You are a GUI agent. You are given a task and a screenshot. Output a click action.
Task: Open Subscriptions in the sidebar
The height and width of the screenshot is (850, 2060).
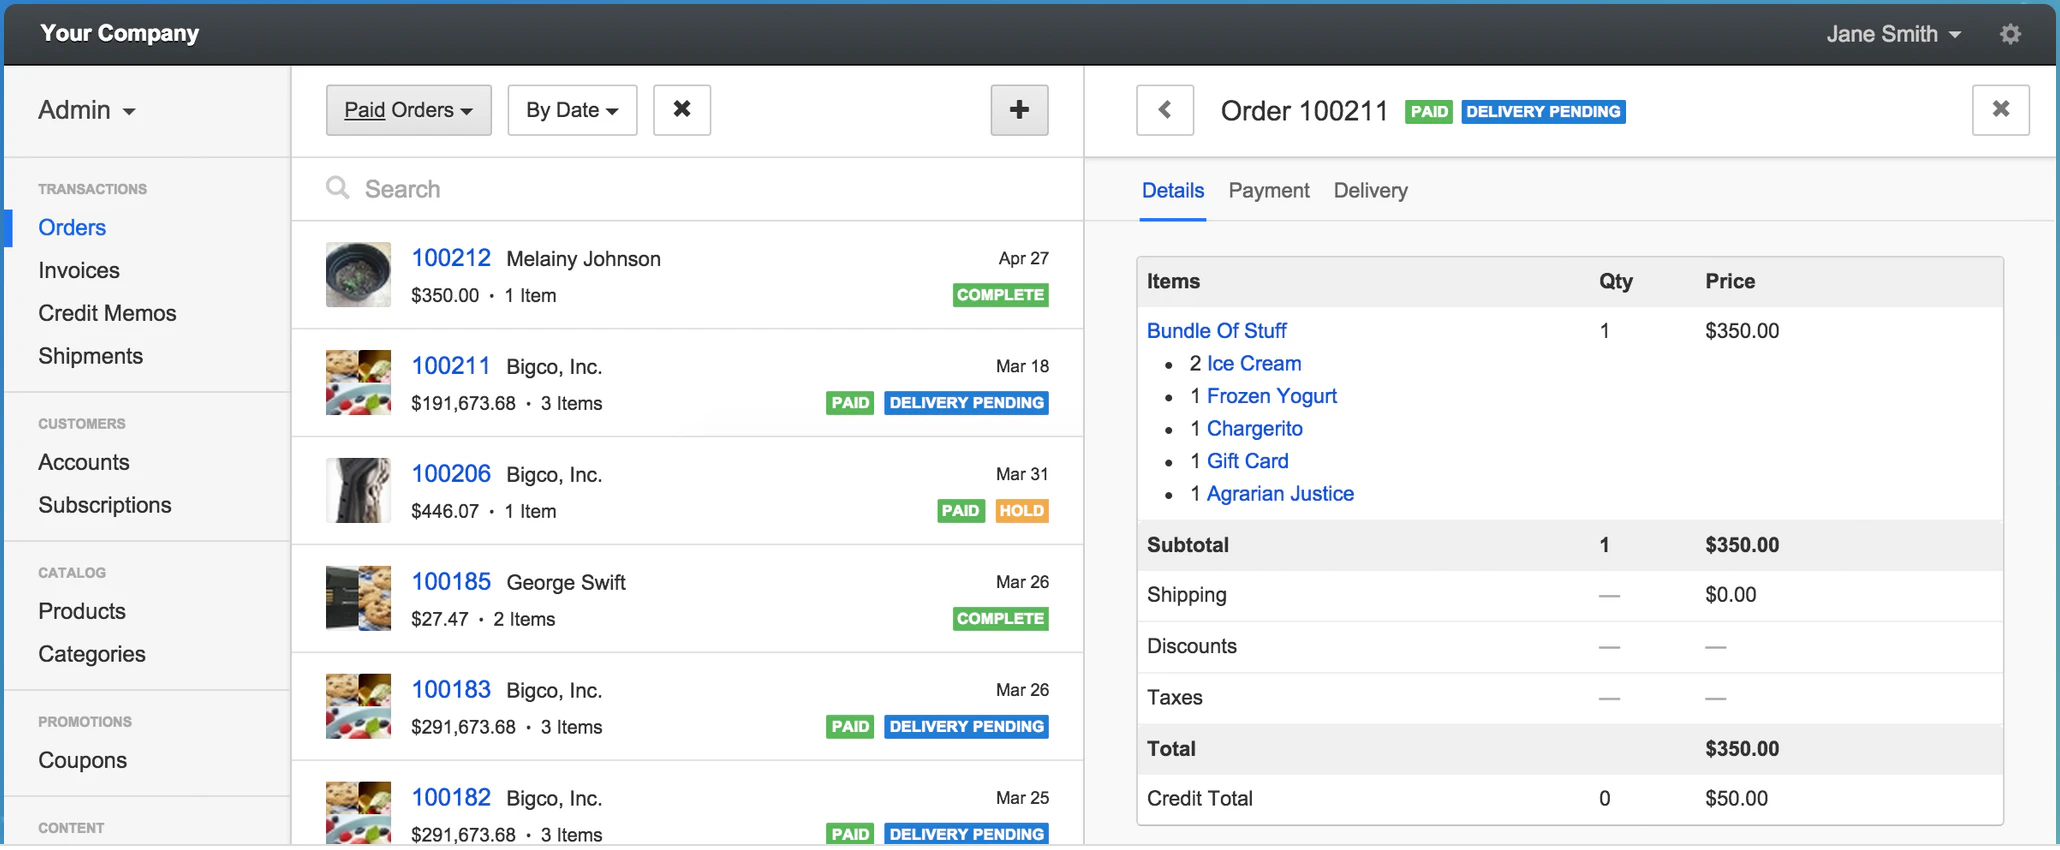click(x=105, y=505)
